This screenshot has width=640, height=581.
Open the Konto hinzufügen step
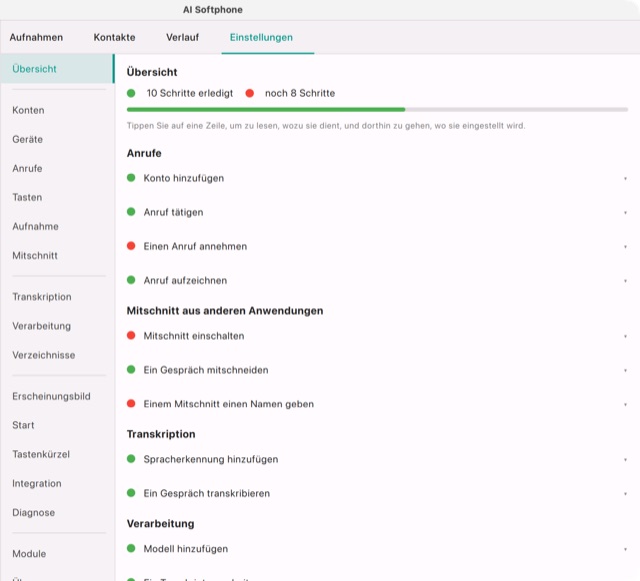click(377, 178)
